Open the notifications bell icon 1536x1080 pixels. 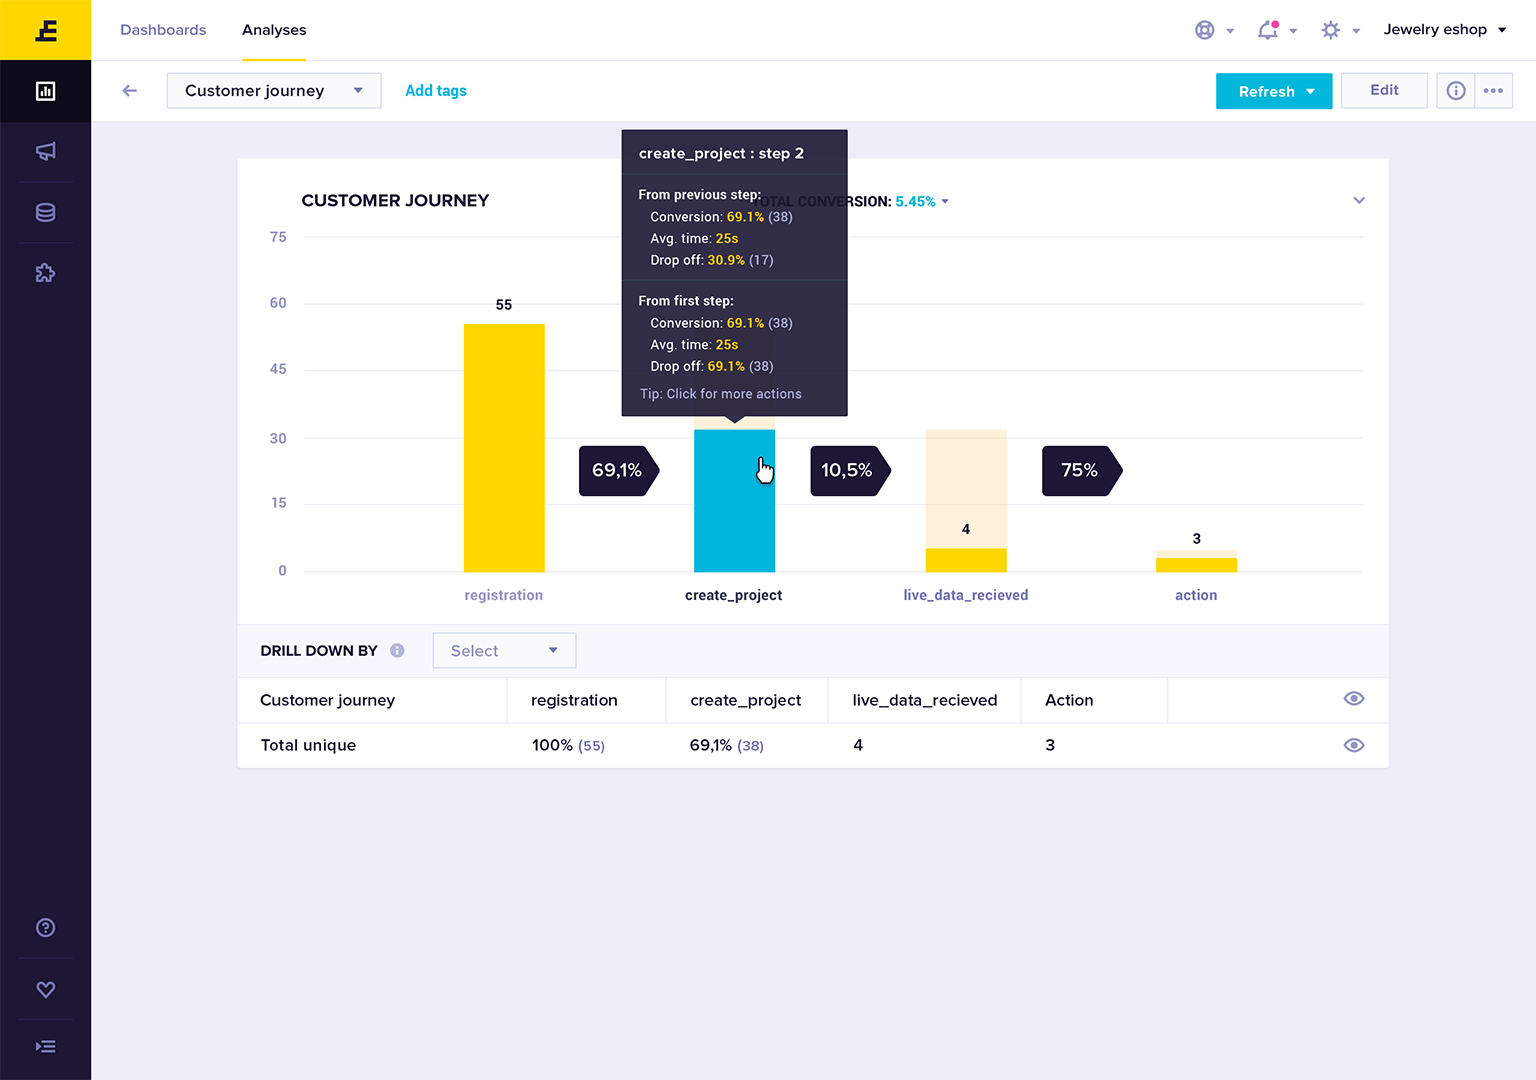[x=1268, y=30]
